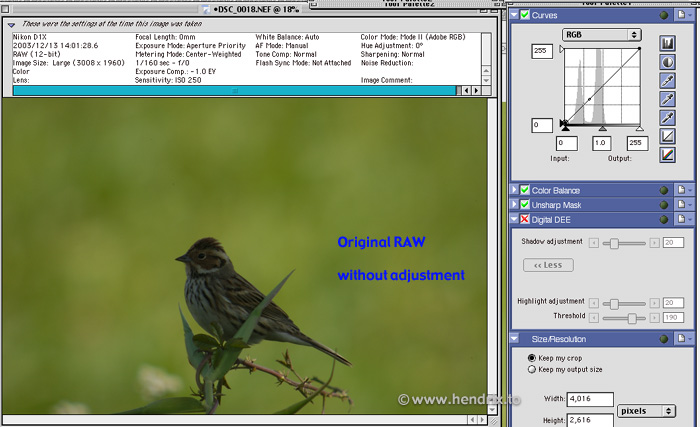This screenshot has height=427, width=700.
Task: Click the Color Balance green status dot
Action: (x=664, y=190)
